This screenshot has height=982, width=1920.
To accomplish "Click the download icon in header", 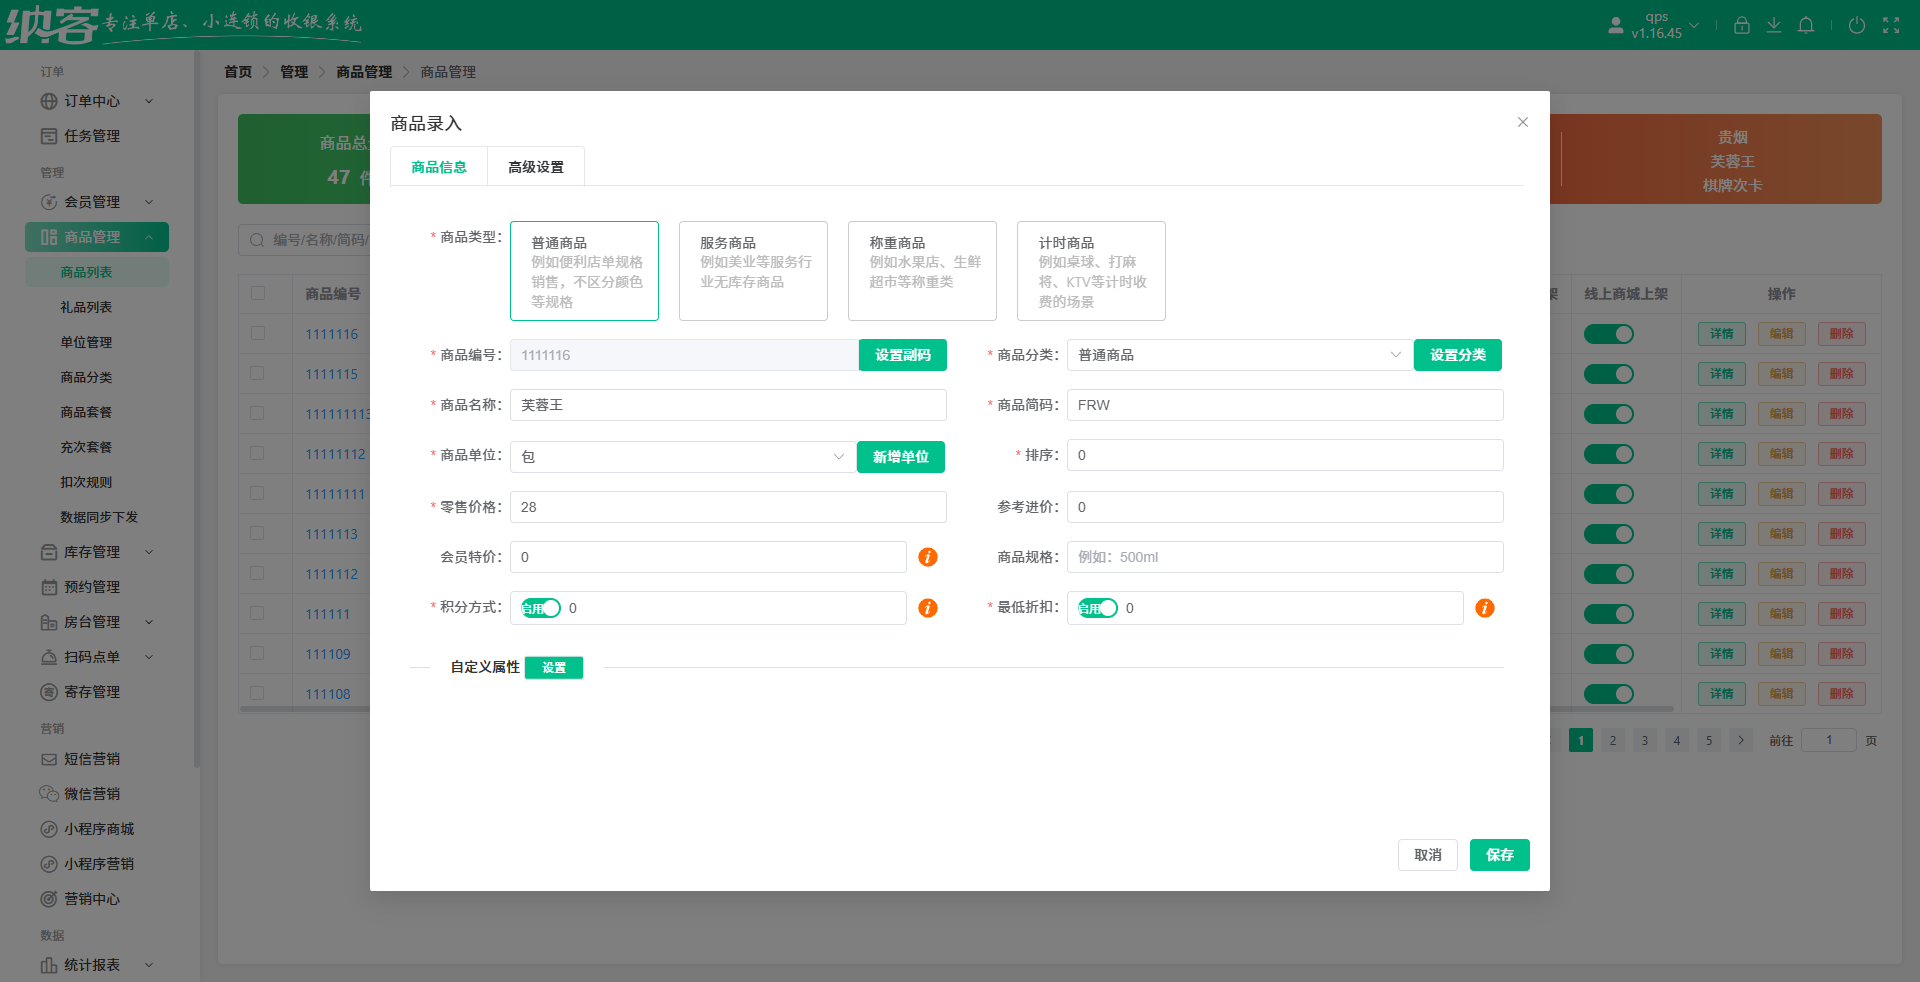I will click(1774, 25).
